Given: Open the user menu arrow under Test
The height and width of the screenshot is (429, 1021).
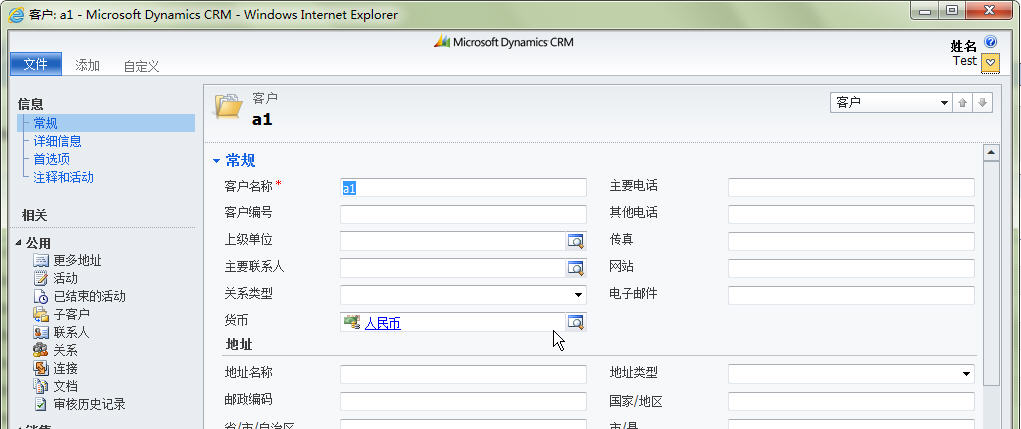Looking at the screenshot, I should pyautogui.click(x=990, y=63).
